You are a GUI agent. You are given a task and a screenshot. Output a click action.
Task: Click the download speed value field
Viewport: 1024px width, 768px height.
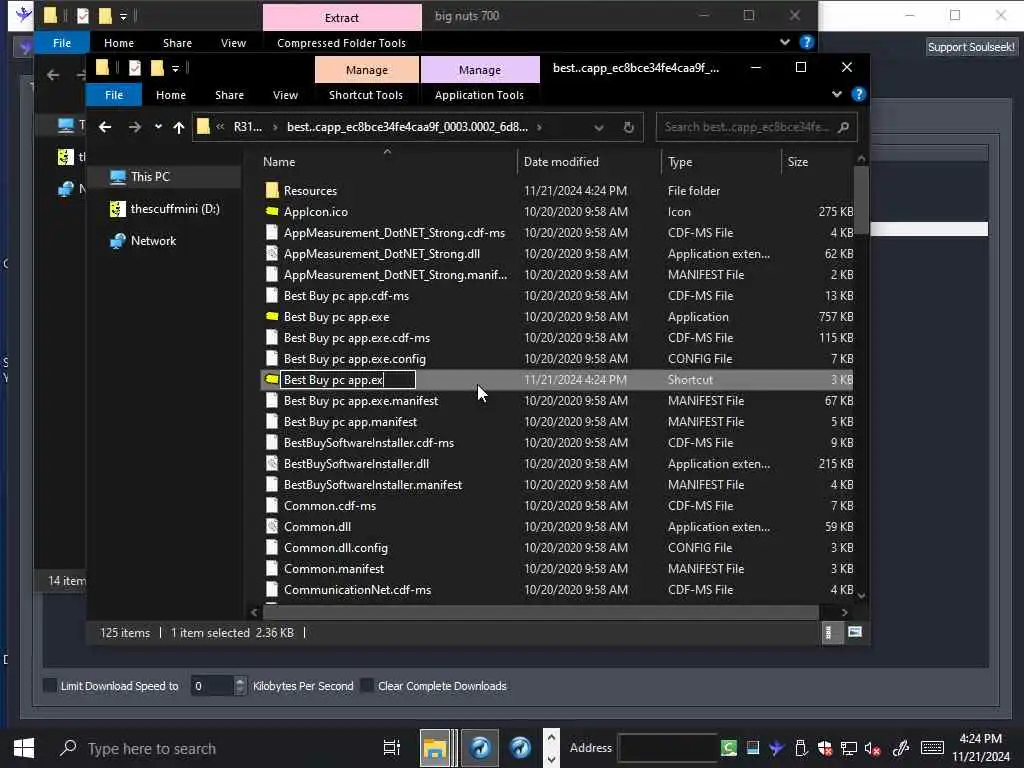coord(212,686)
